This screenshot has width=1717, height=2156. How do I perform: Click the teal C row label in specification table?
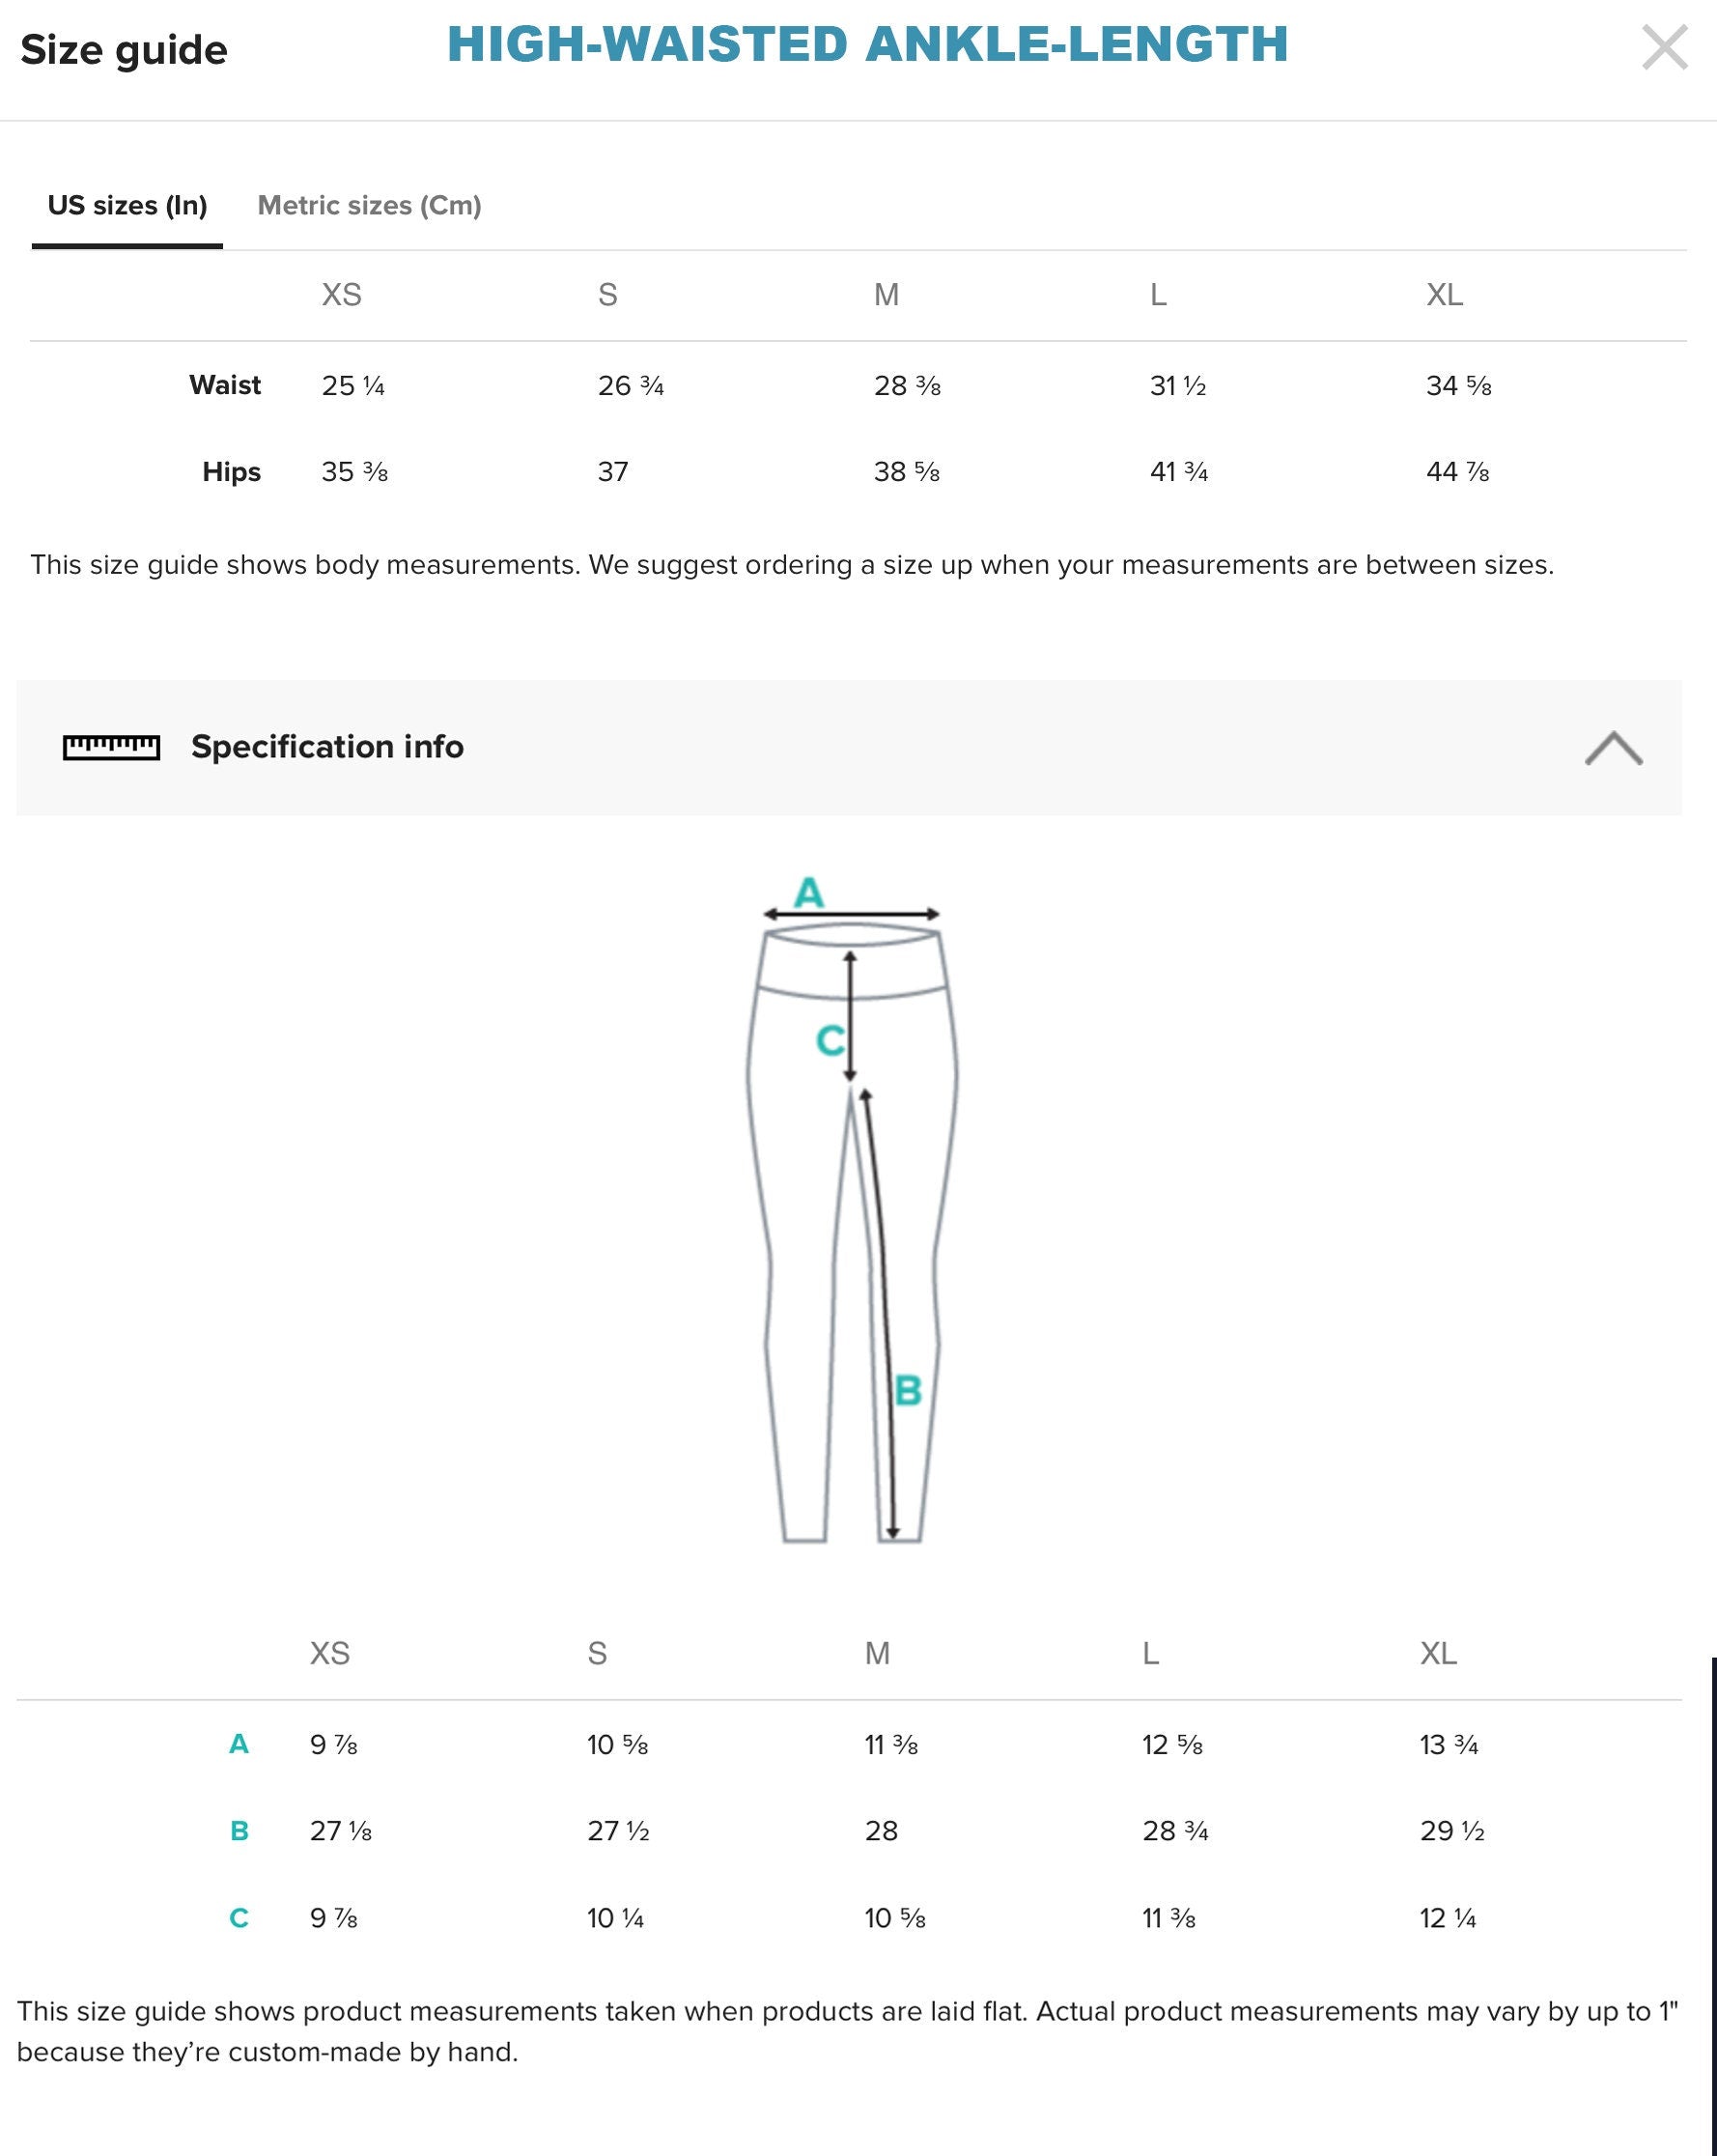239,1918
